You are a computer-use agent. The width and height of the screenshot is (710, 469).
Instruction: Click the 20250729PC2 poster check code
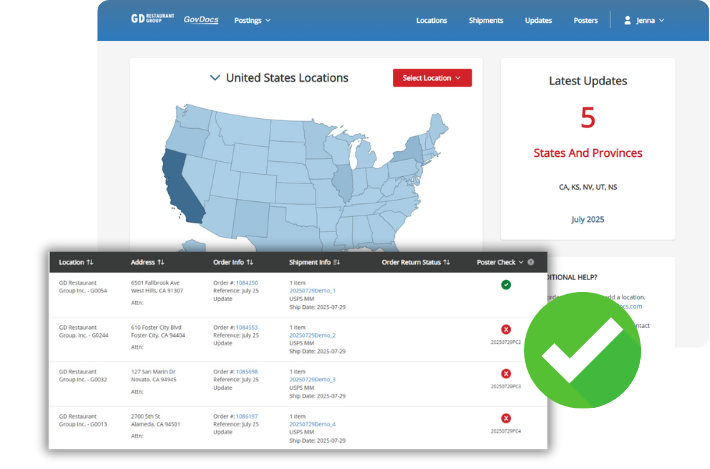click(x=506, y=342)
